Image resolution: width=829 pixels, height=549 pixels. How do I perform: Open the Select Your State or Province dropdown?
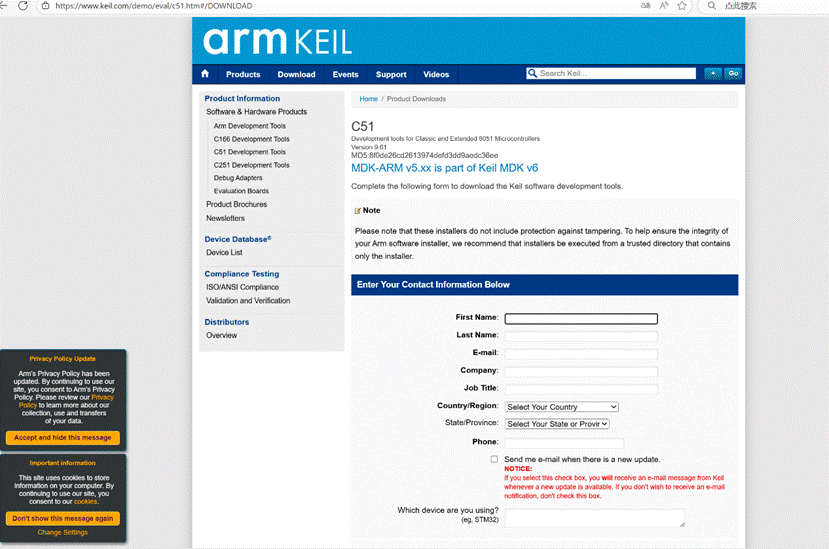[557, 424]
